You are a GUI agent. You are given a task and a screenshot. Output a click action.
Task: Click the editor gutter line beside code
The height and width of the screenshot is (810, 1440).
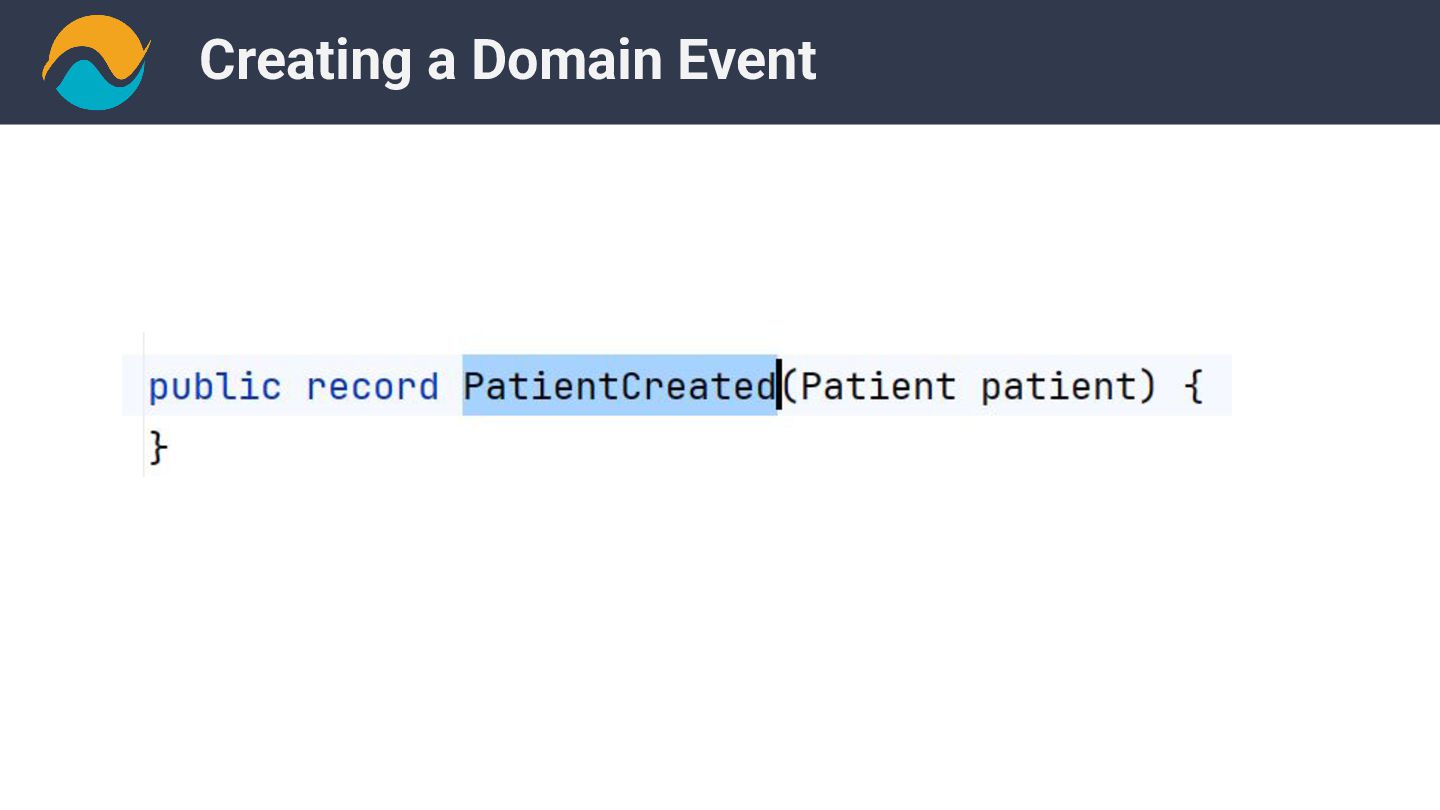144,404
